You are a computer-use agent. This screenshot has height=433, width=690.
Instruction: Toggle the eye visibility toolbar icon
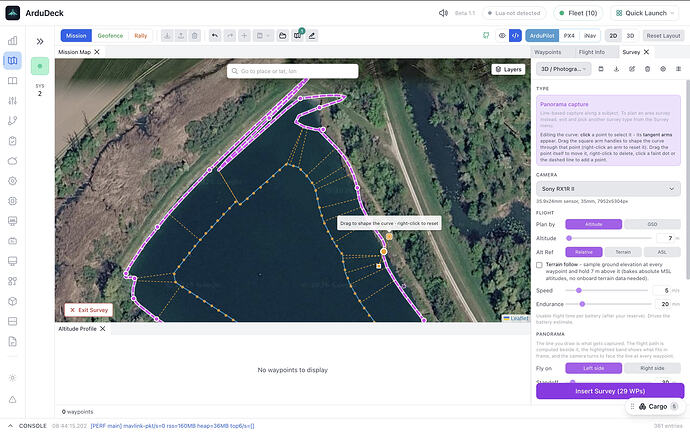[x=502, y=36]
